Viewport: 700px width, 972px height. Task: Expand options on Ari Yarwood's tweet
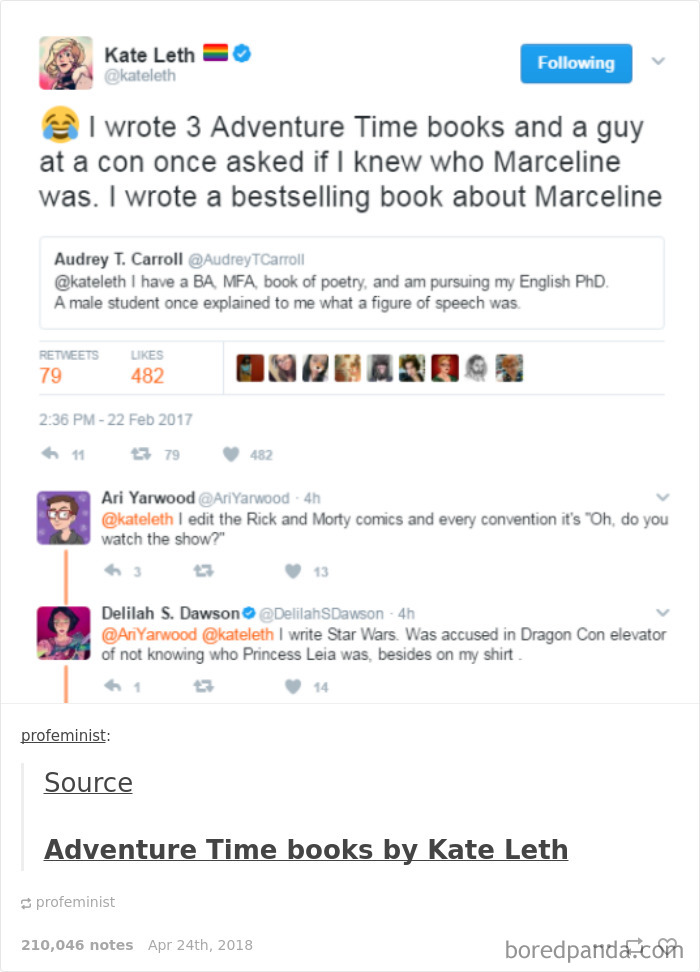click(x=662, y=498)
